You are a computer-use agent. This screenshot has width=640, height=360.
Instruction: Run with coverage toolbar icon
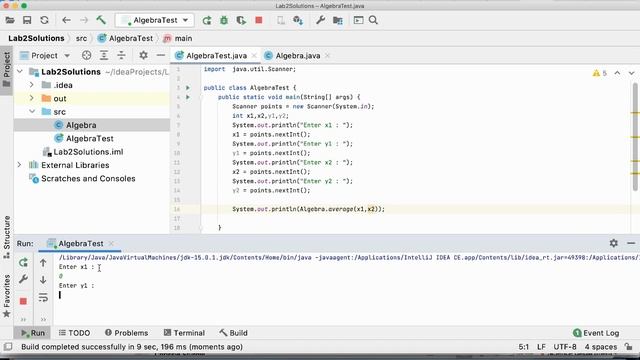point(241,20)
